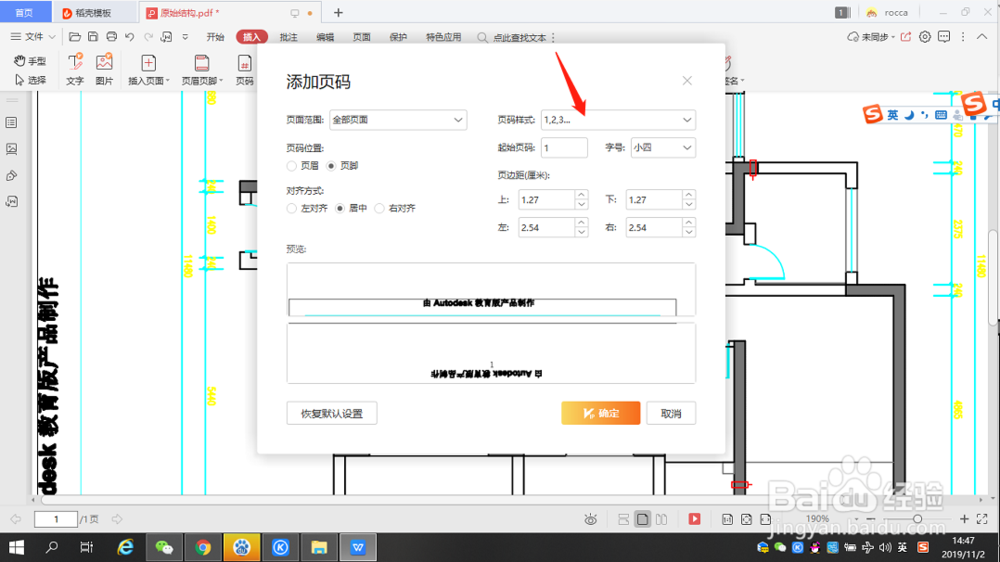Select 页脚 footer radio button
Screen dimensions: 1000x562
[331, 166]
